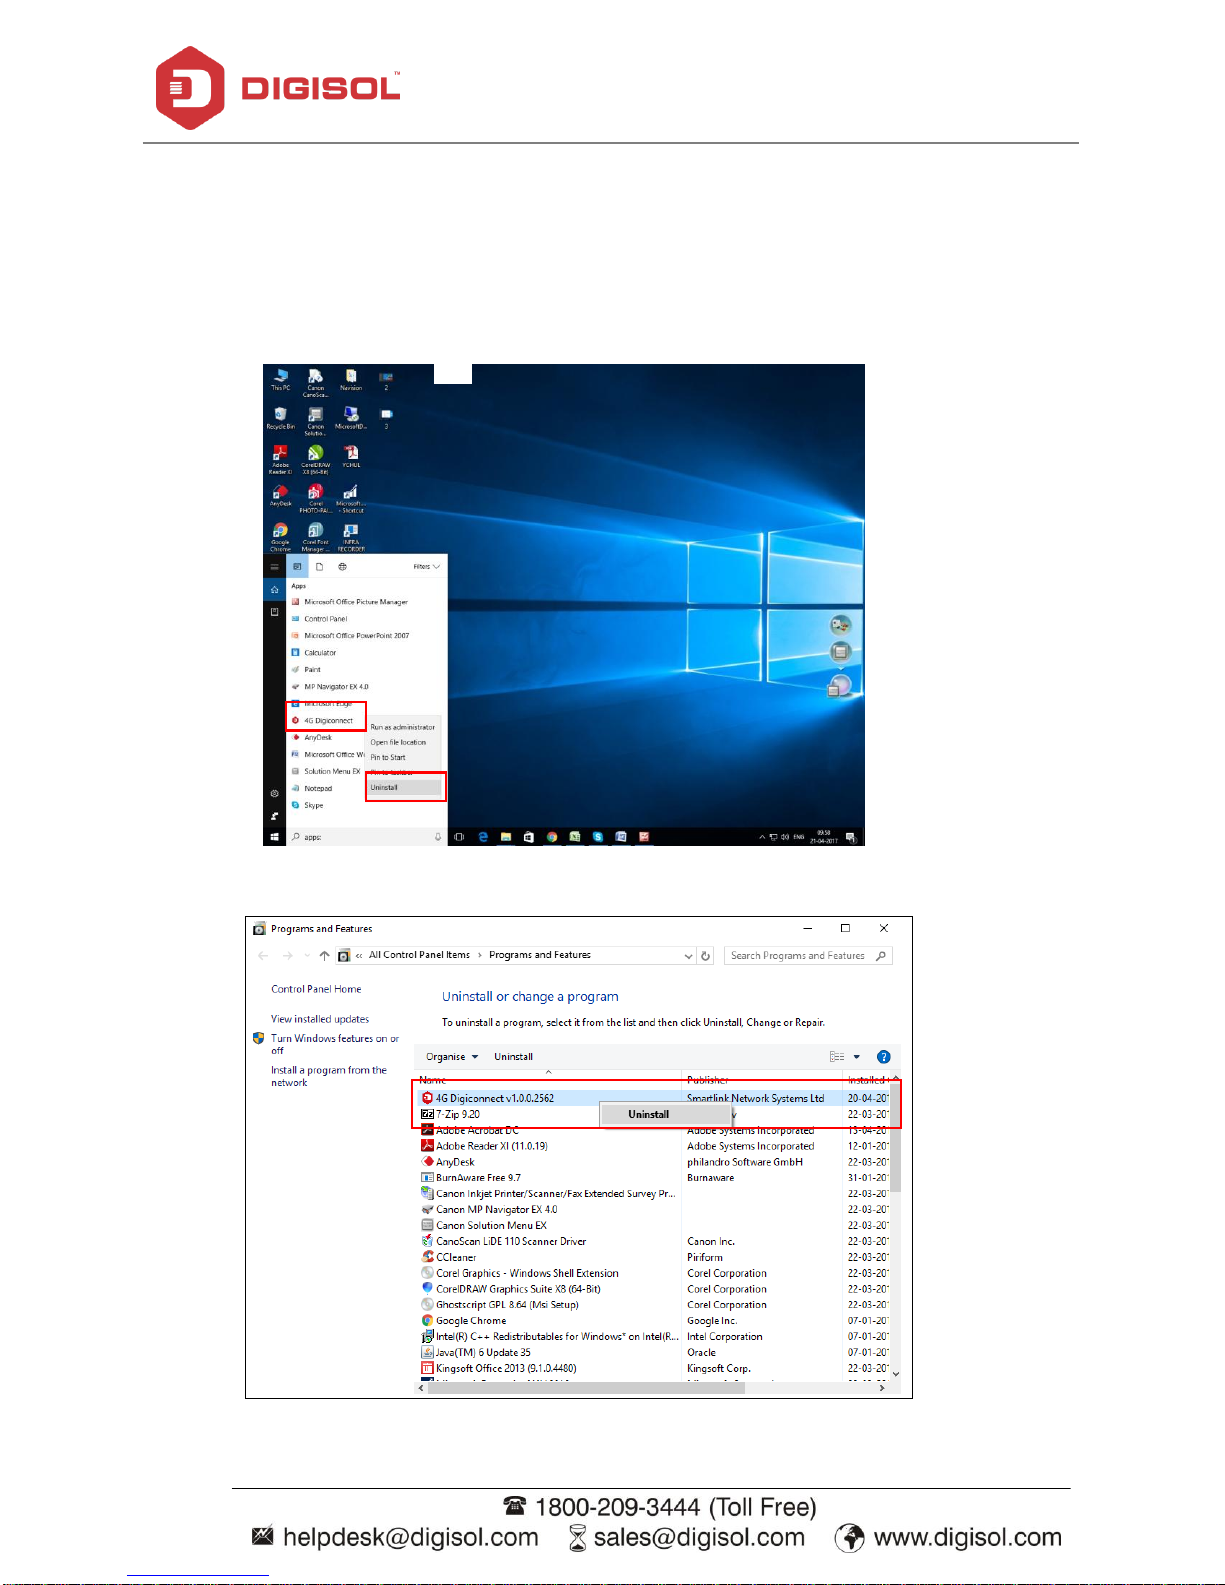The image size is (1225, 1585).
Task: Open search Settings gear icon
Action: (274, 794)
